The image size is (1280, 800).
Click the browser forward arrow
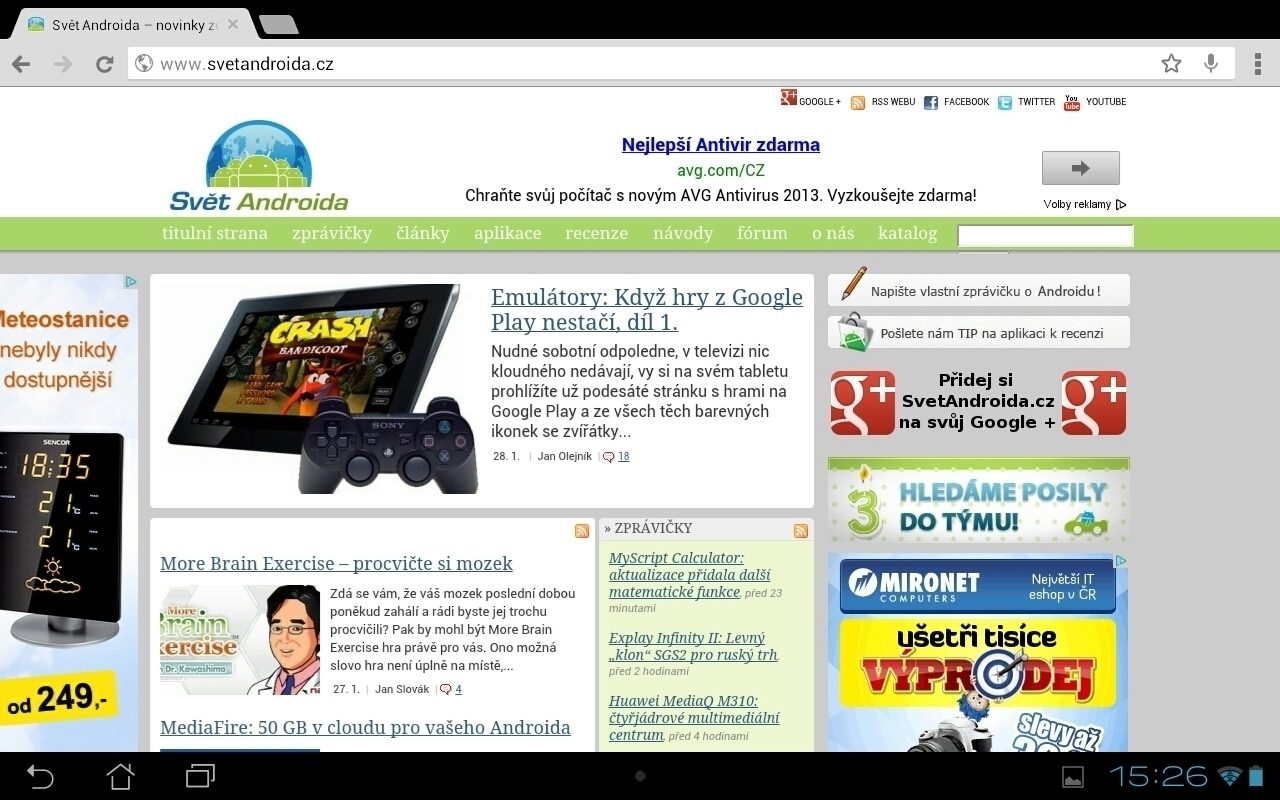click(x=63, y=64)
